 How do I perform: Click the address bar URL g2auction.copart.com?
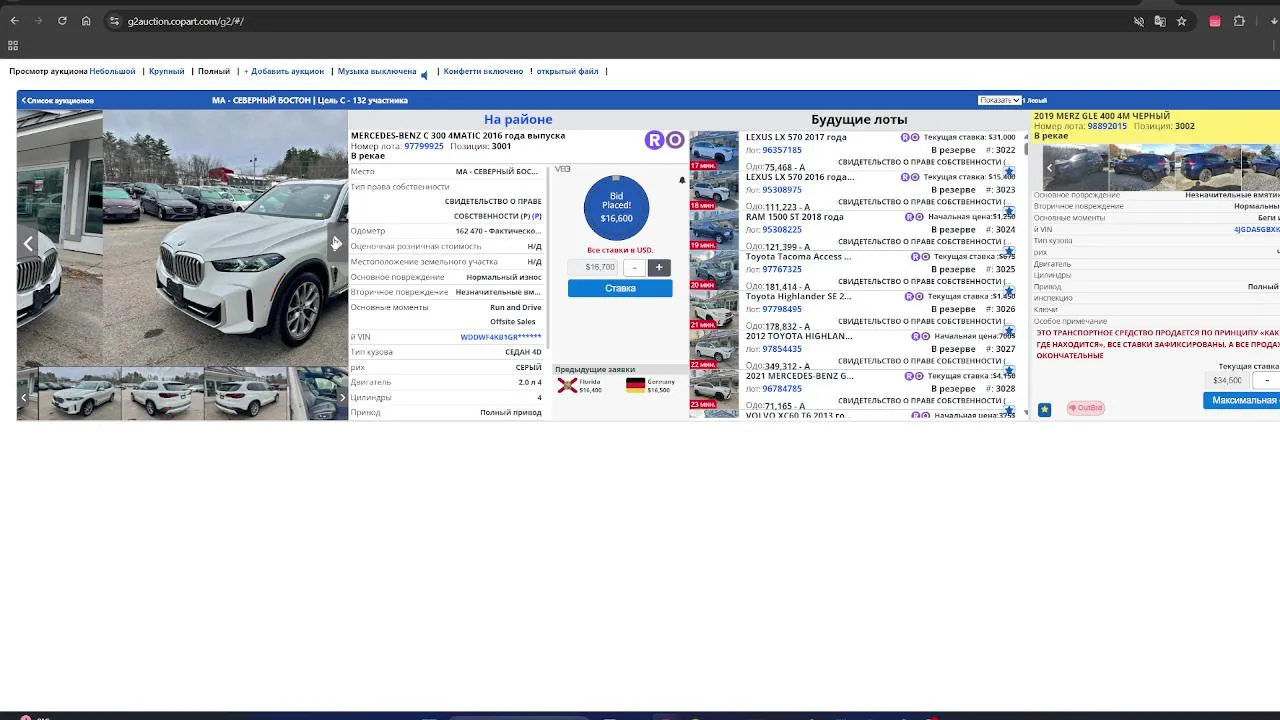186,21
